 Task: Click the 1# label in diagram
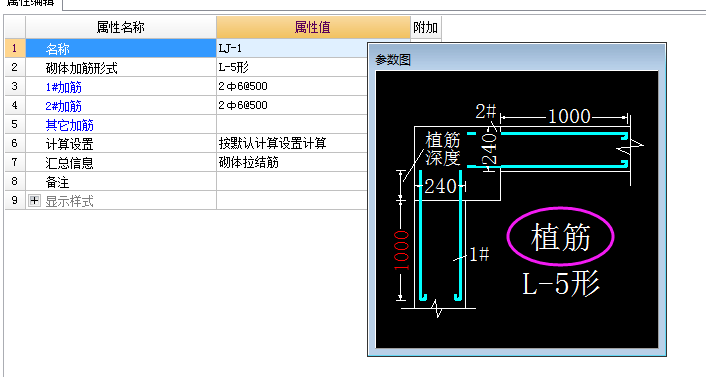pos(479,254)
